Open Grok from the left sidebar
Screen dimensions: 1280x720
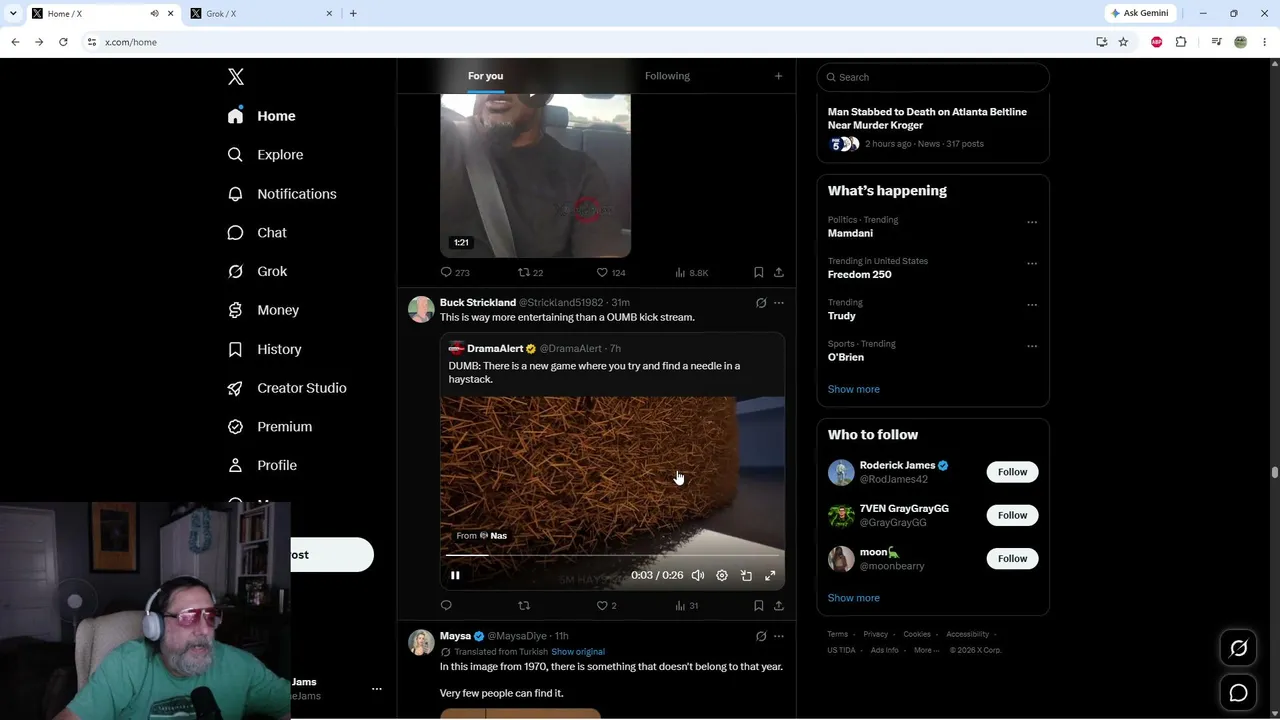(257, 271)
